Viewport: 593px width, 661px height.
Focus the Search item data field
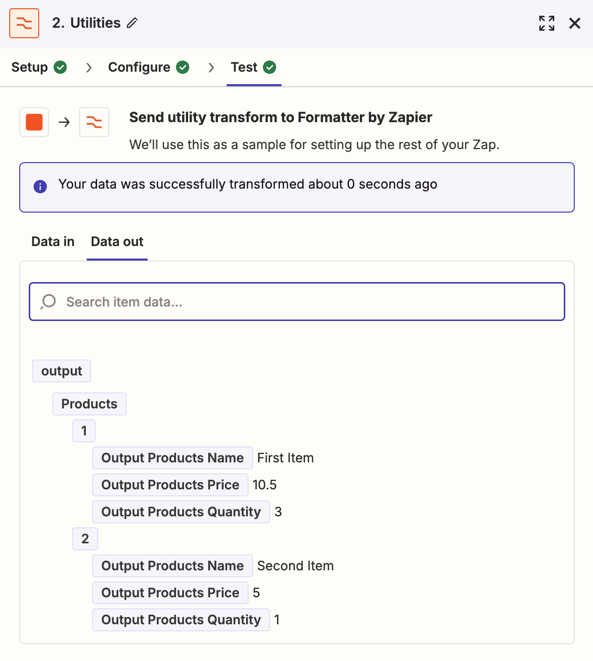point(297,301)
